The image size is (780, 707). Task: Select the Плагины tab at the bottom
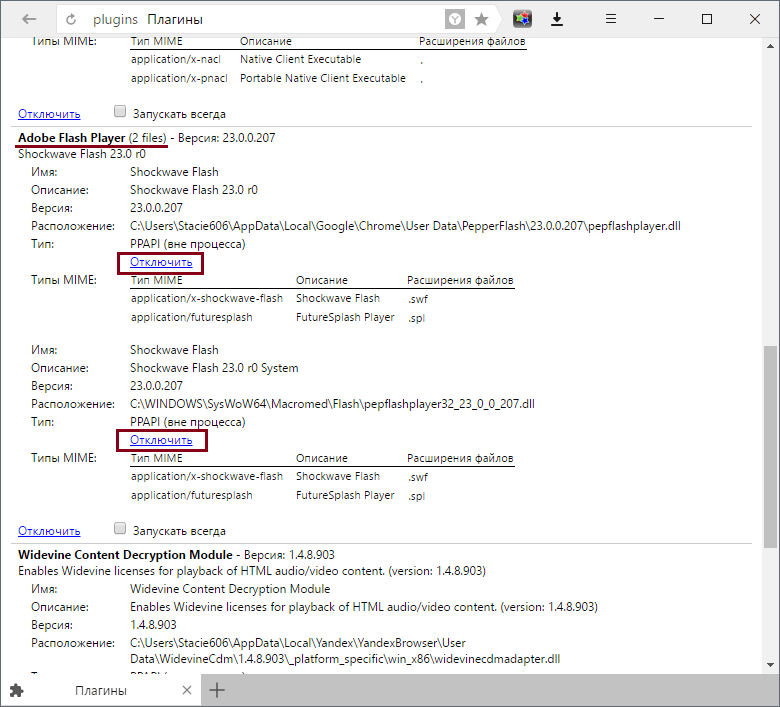click(100, 690)
